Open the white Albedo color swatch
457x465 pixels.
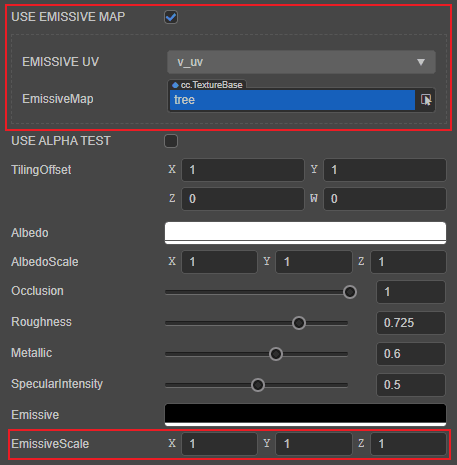point(305,233)
